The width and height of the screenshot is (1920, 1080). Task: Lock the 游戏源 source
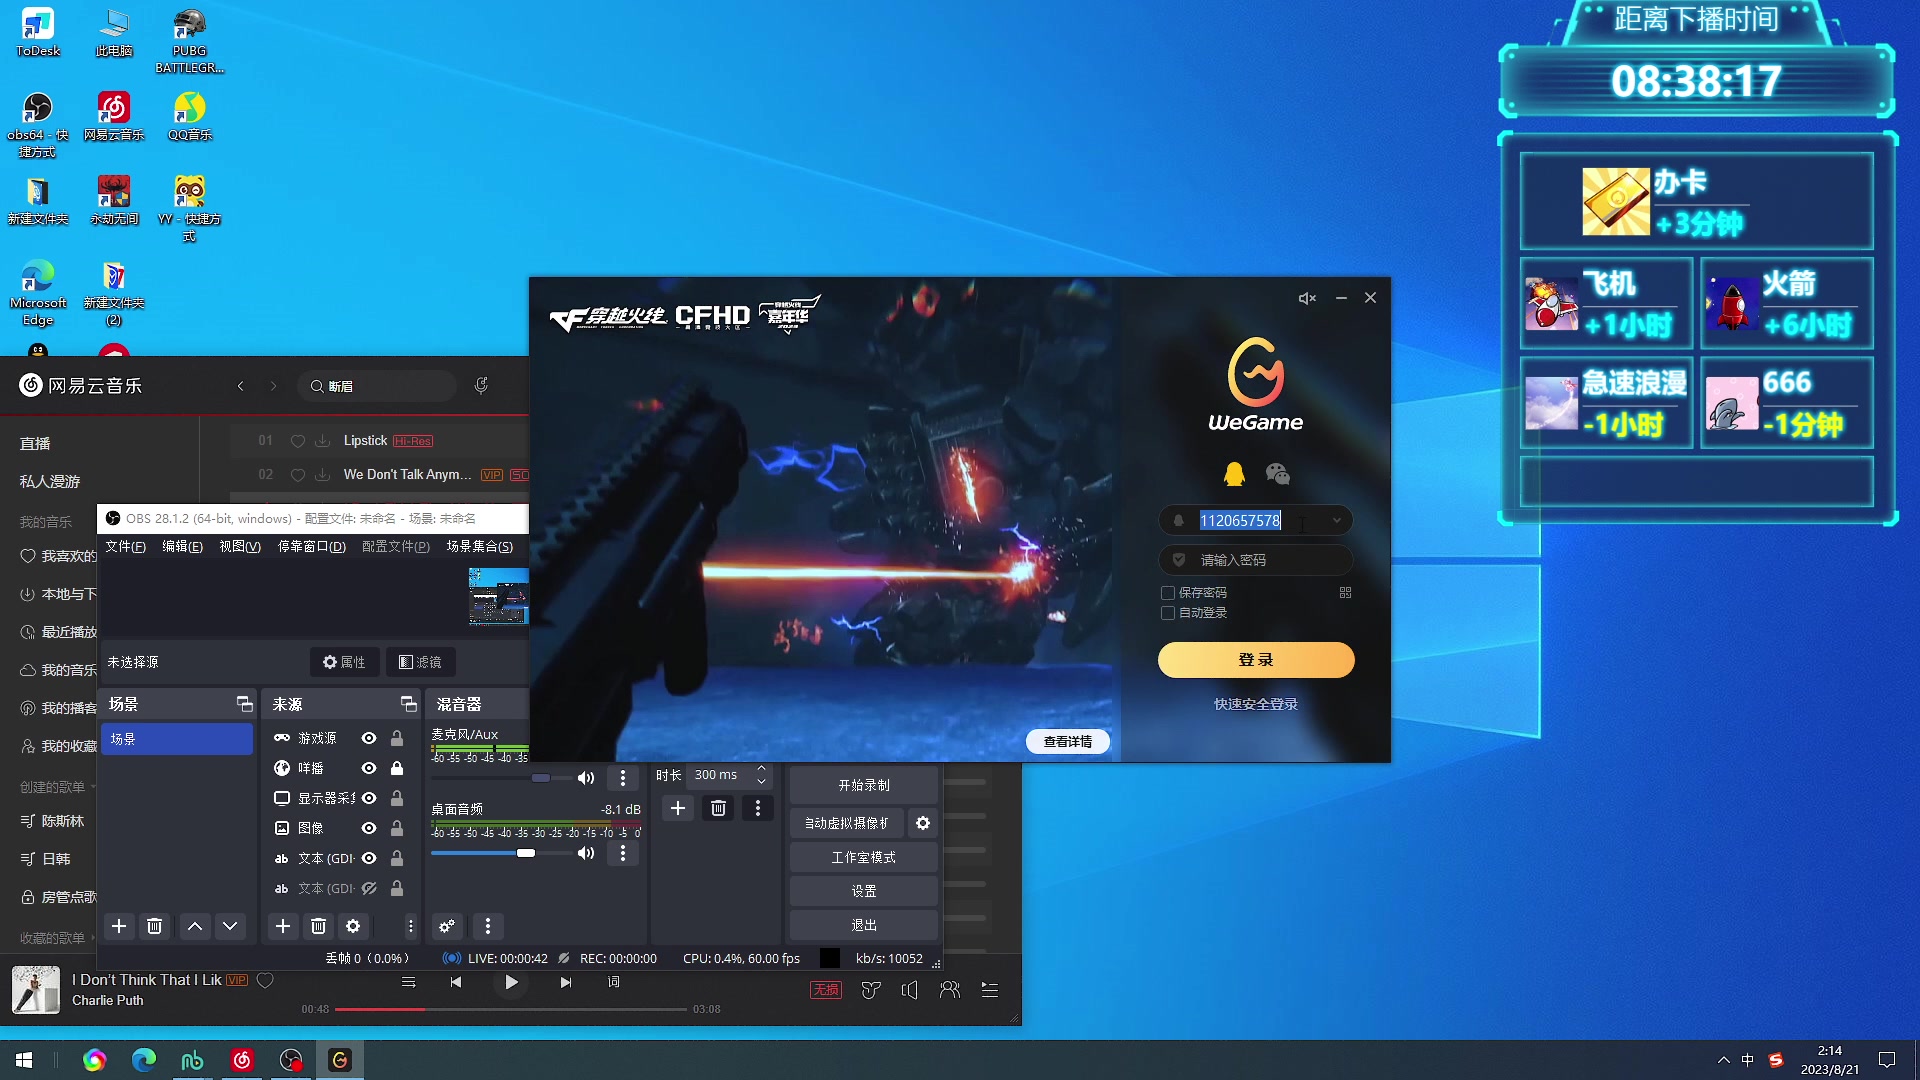[x=397, y=738]
